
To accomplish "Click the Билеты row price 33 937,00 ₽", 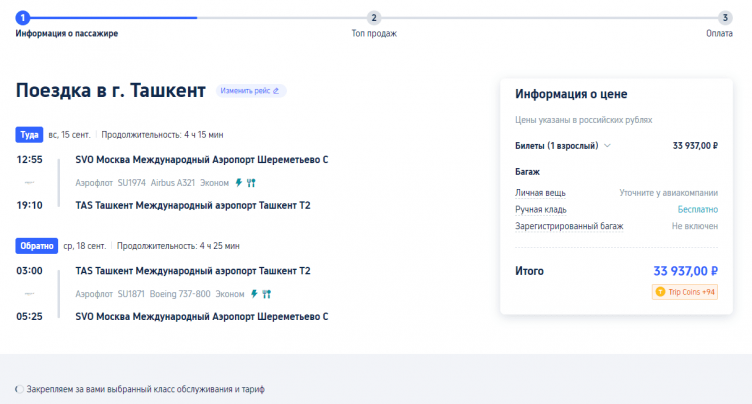I will point(695,145).
